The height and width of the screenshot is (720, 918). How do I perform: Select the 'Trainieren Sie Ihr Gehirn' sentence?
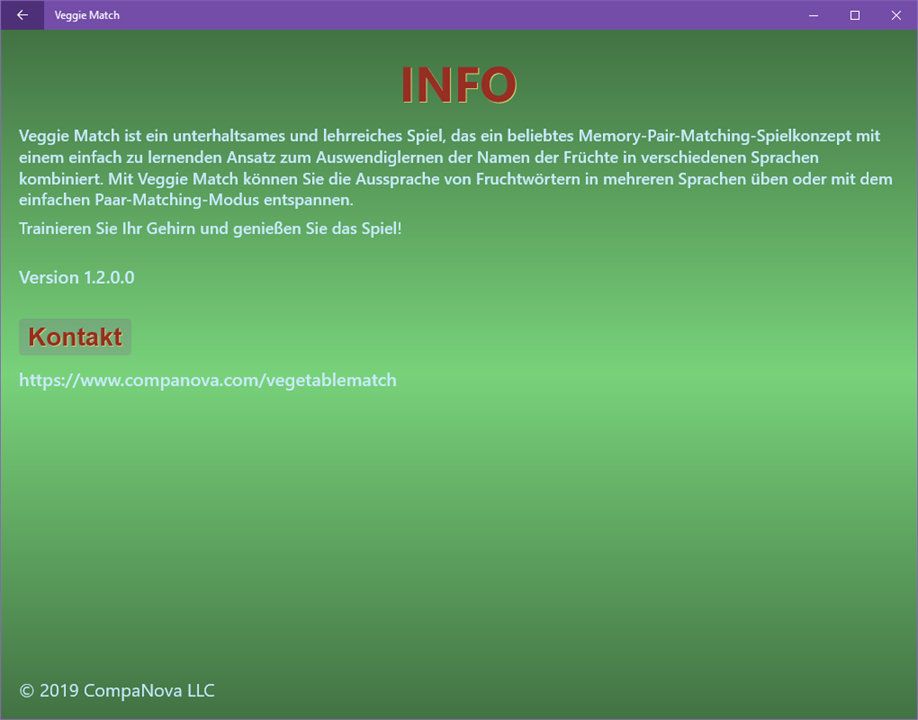pos(210,228)
